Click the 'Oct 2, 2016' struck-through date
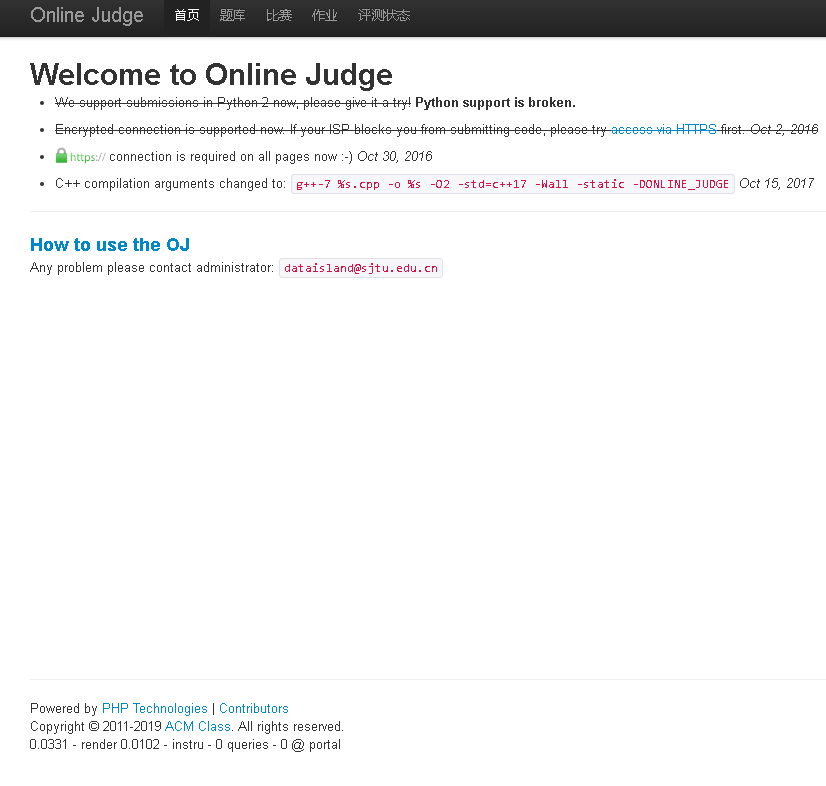826x786 pixels. pos(784,129)
